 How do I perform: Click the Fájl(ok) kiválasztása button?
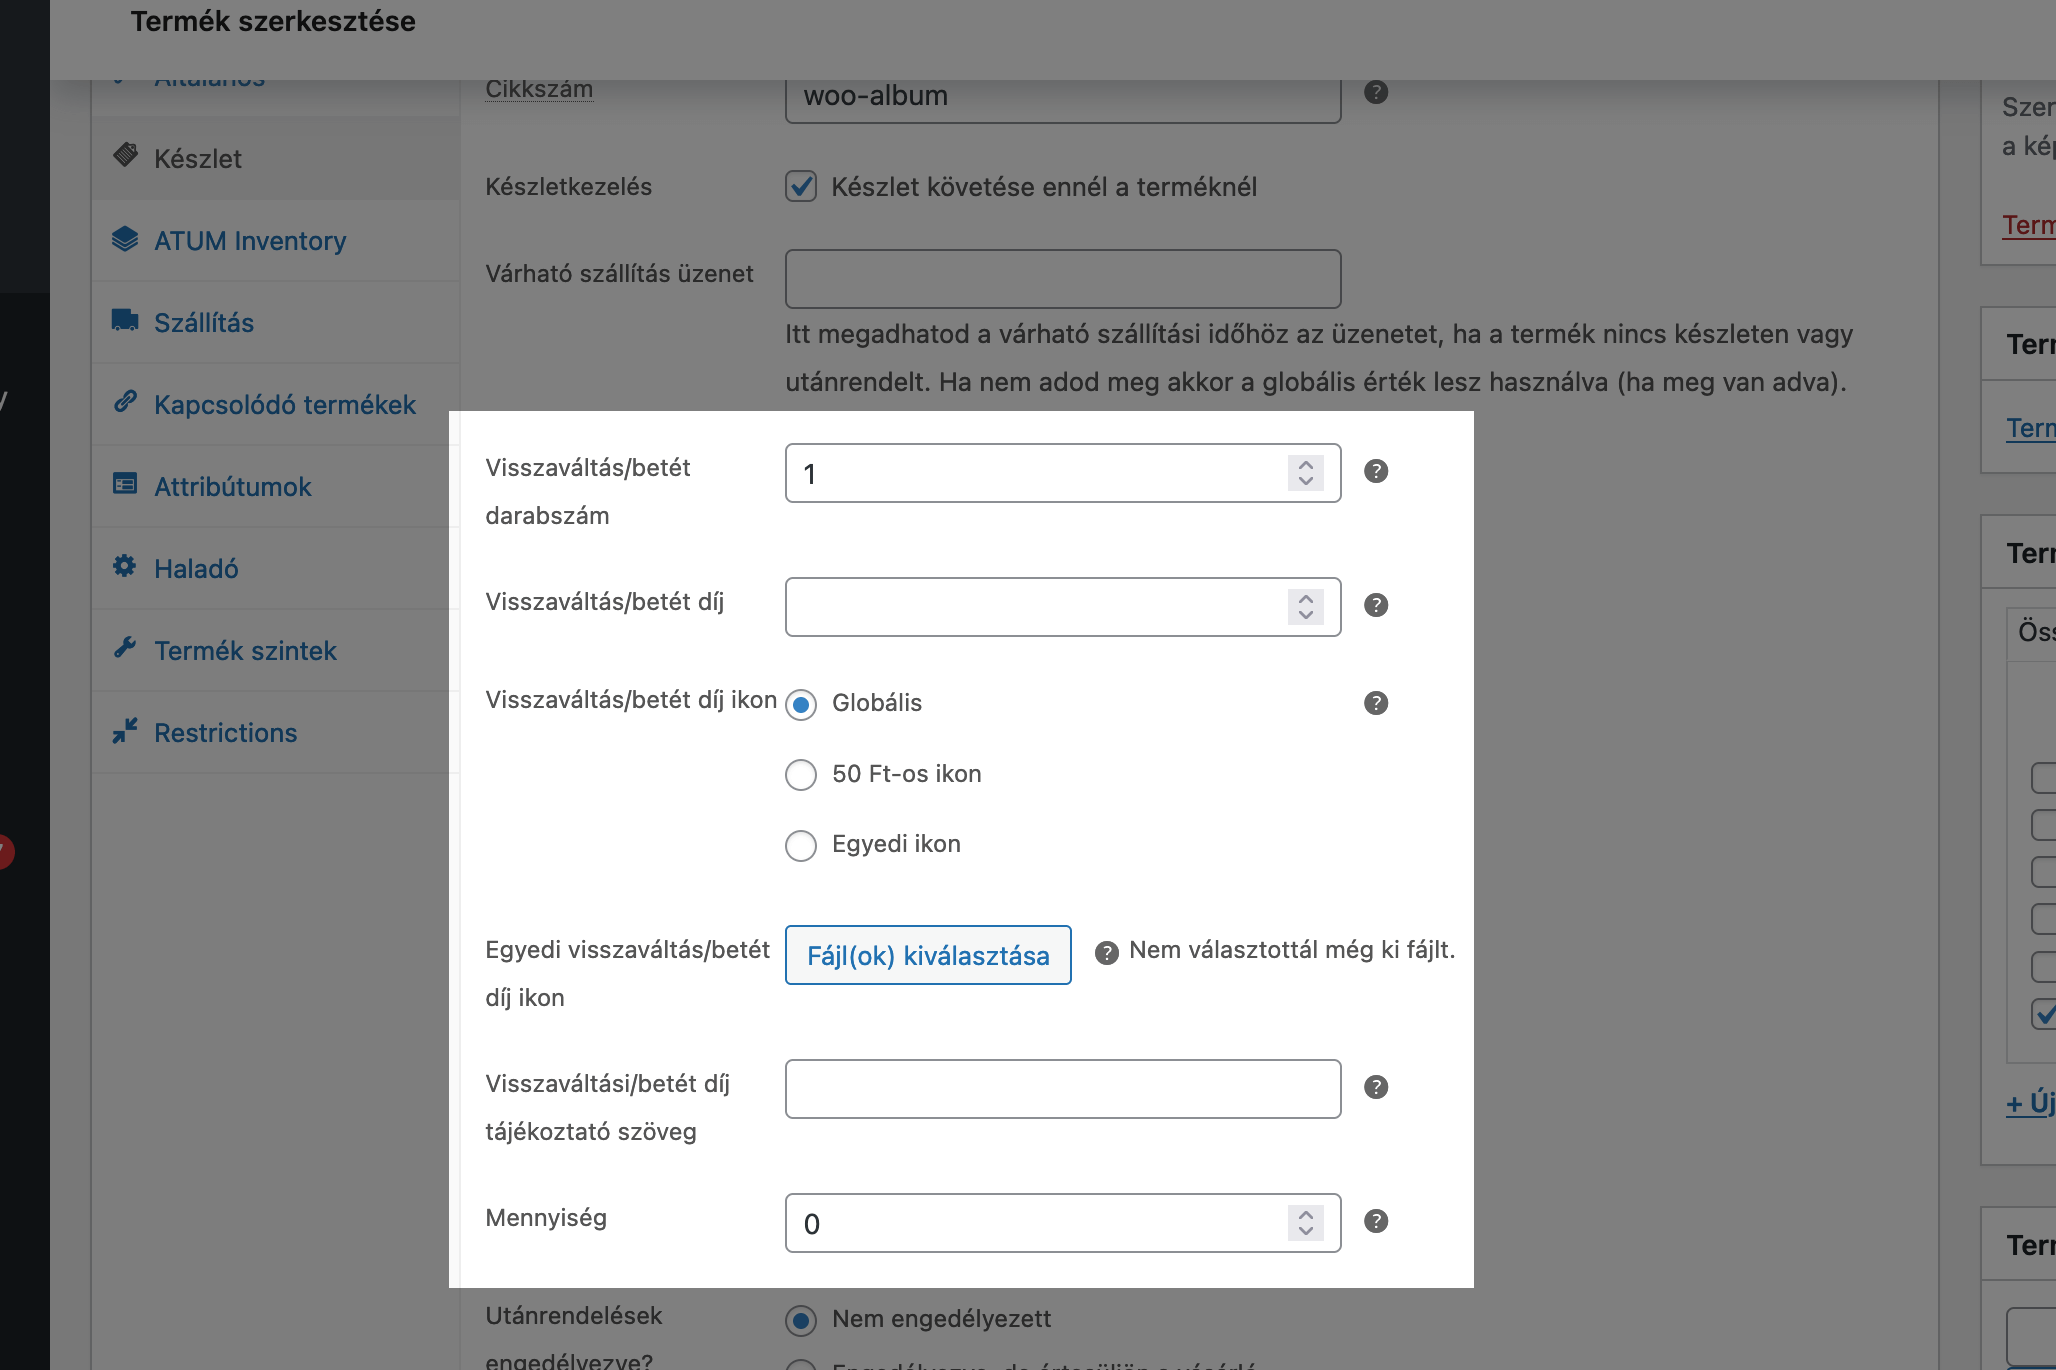pyautogui.click(x=928, y=955)
